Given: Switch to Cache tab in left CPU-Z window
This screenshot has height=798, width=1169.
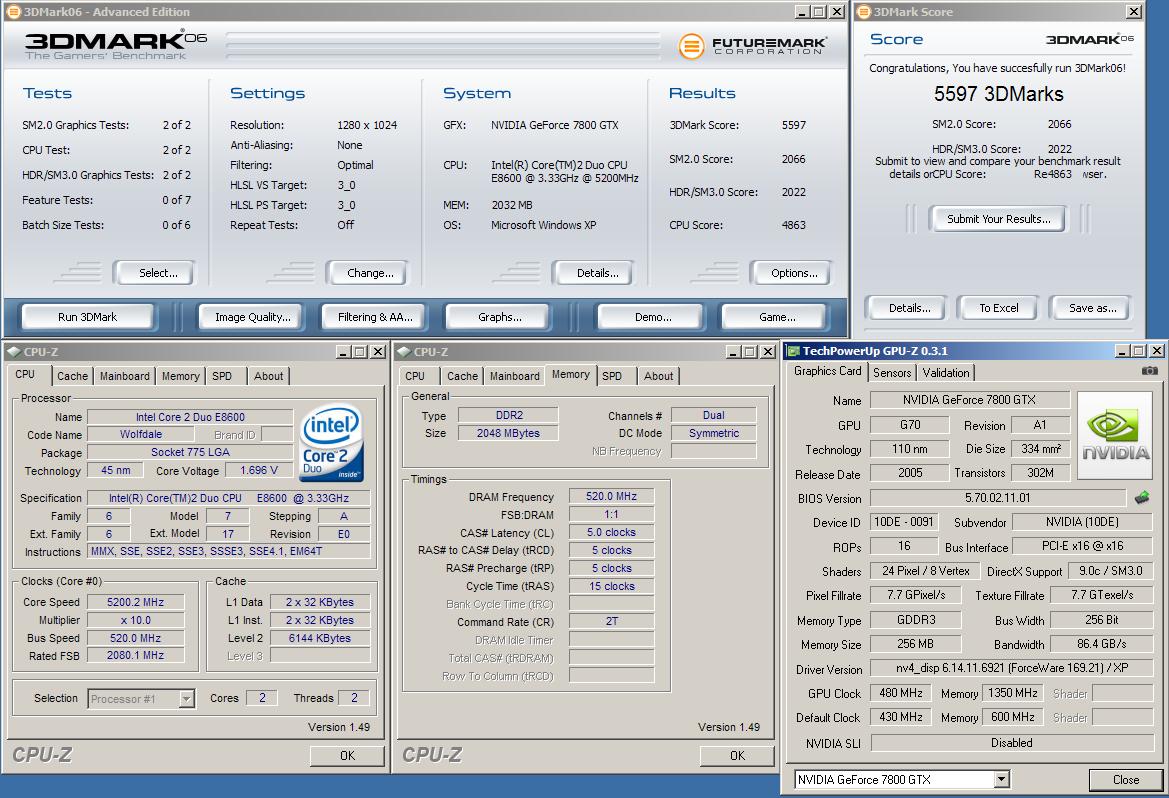Looking at the screenshot, I should (x=72, y=376).
